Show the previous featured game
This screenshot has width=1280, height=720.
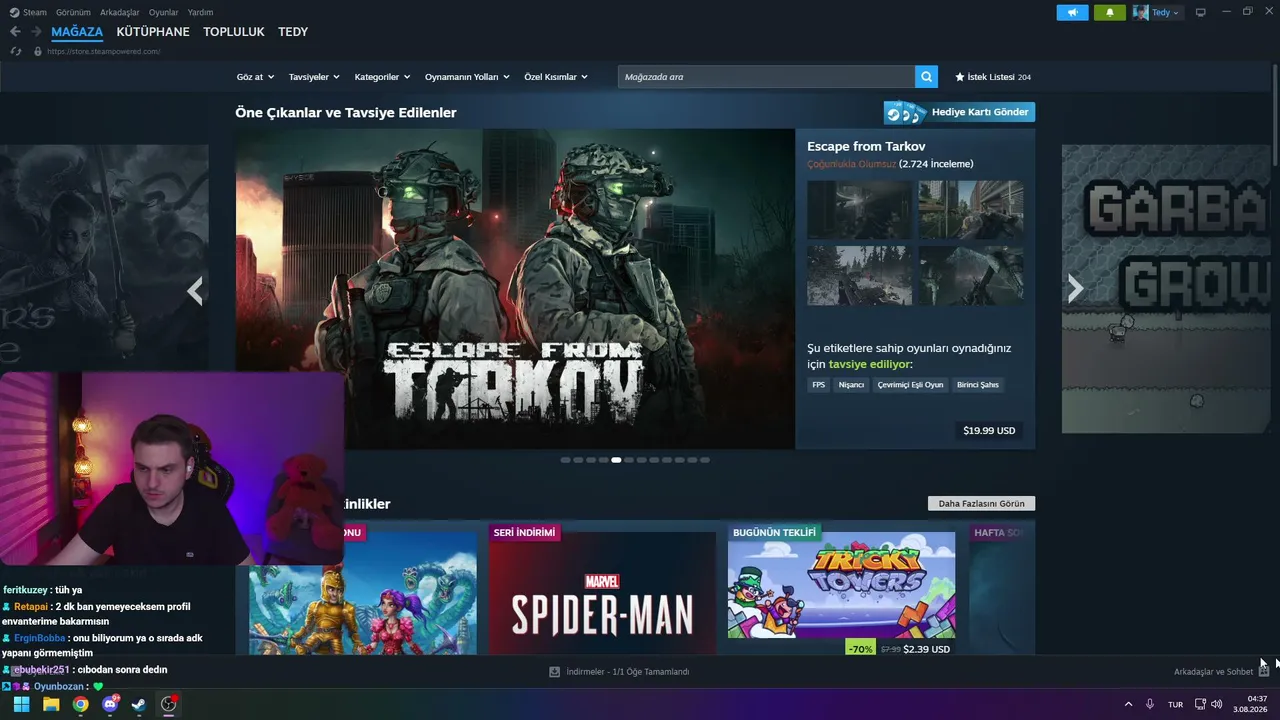[x=195, y=290]
